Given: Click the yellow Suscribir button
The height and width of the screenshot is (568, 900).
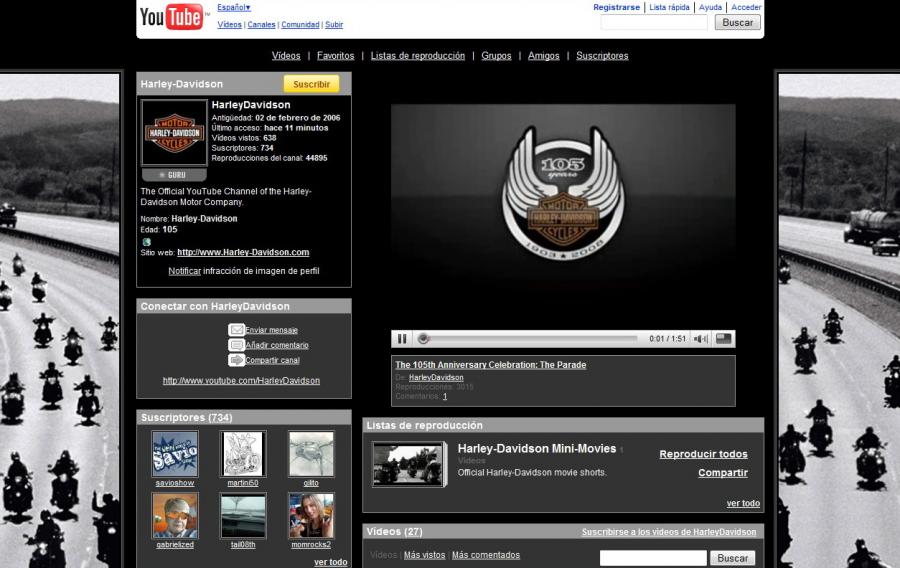Looking at the screenshot, I should pos(311,84).
